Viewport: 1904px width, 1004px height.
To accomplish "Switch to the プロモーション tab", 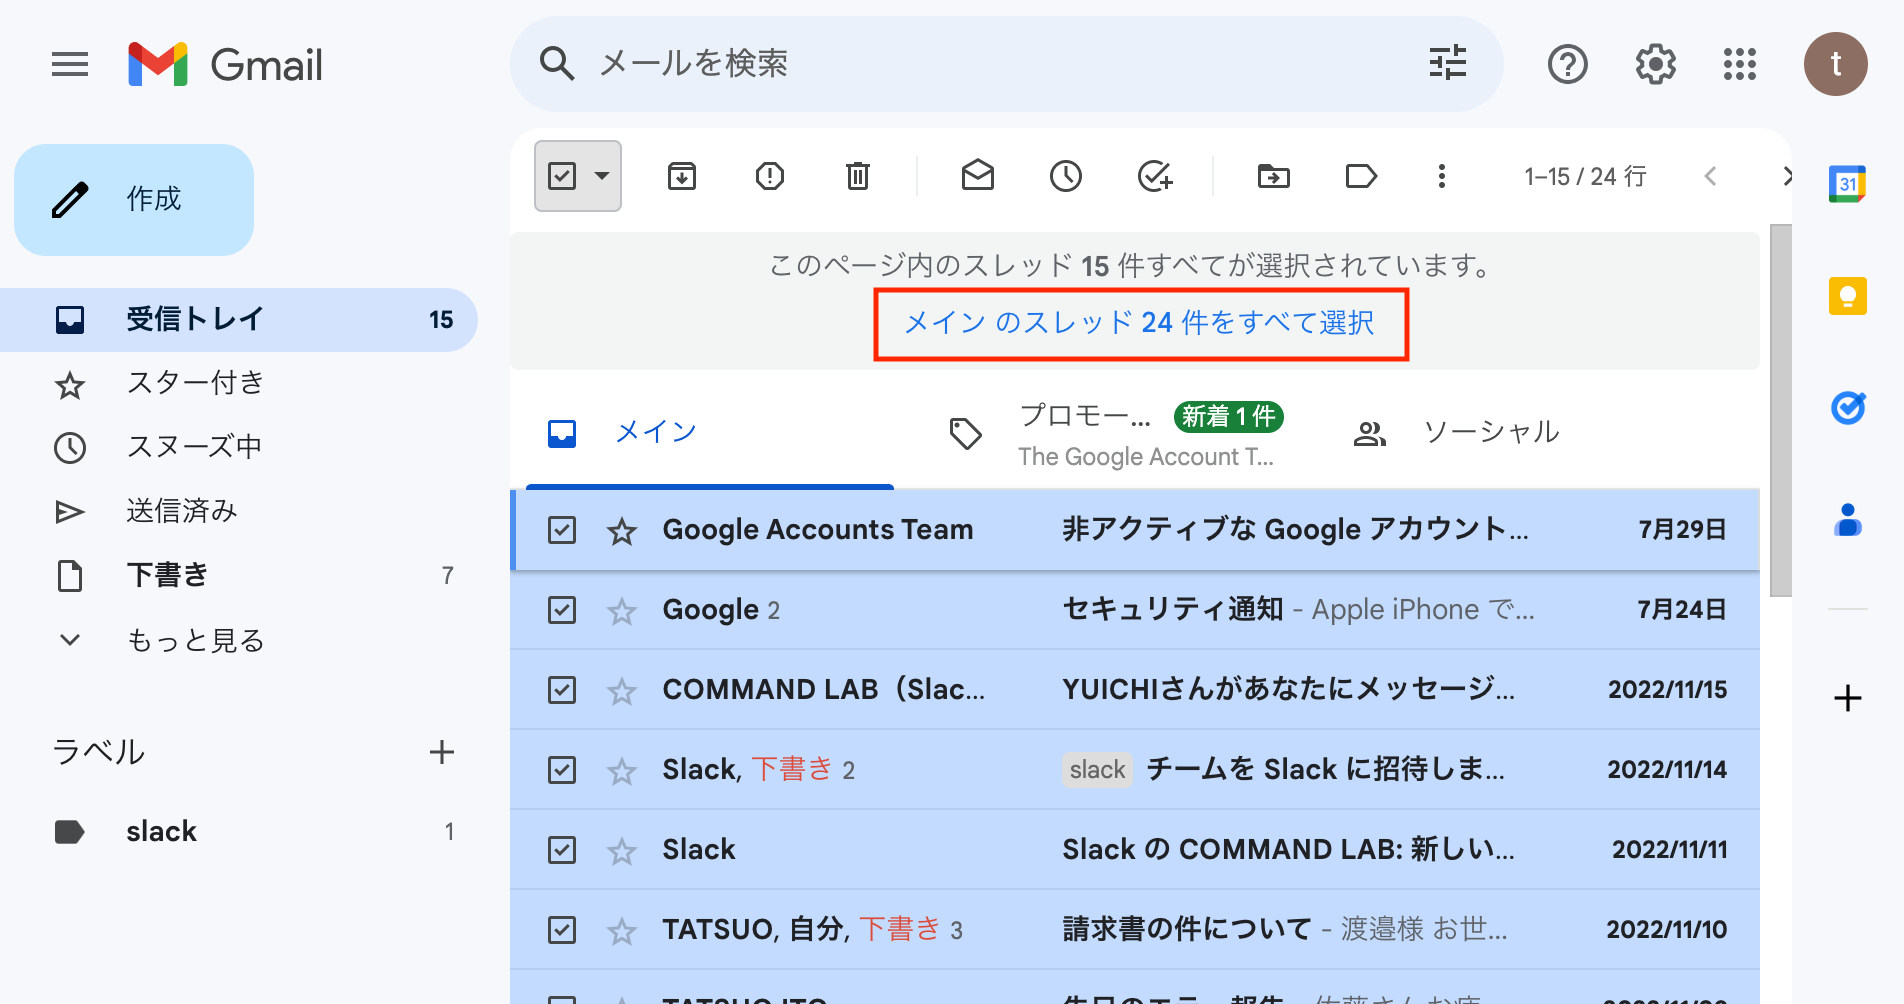I will coord(1117,432).
